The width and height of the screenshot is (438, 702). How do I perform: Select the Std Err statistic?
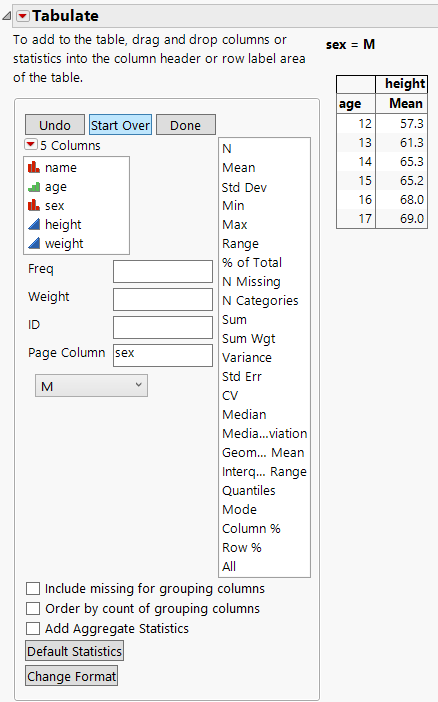[241, 377]
